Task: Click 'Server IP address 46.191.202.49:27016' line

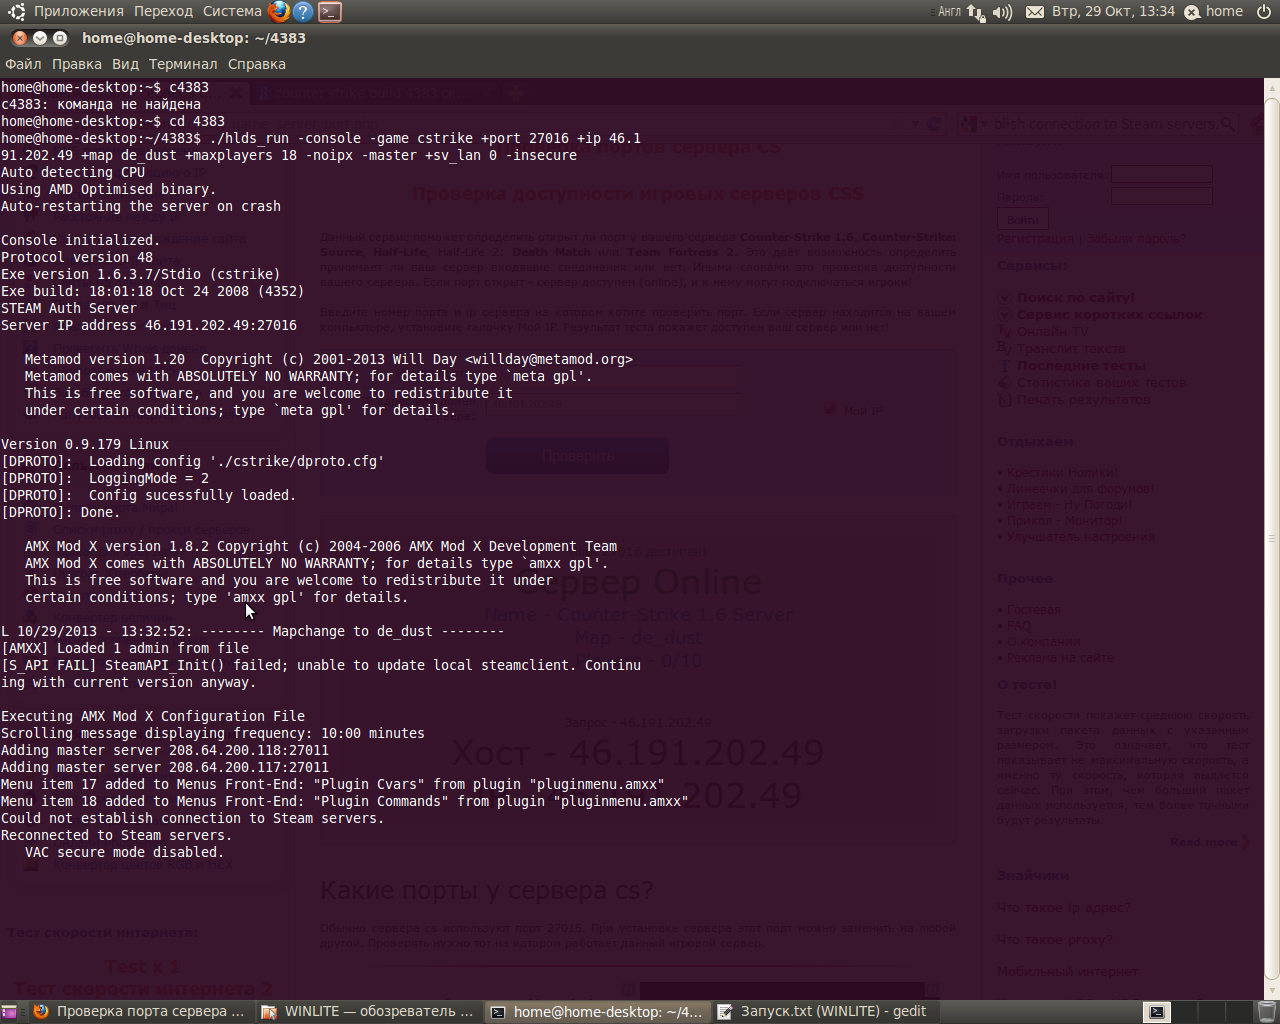Action: point(149,325)
